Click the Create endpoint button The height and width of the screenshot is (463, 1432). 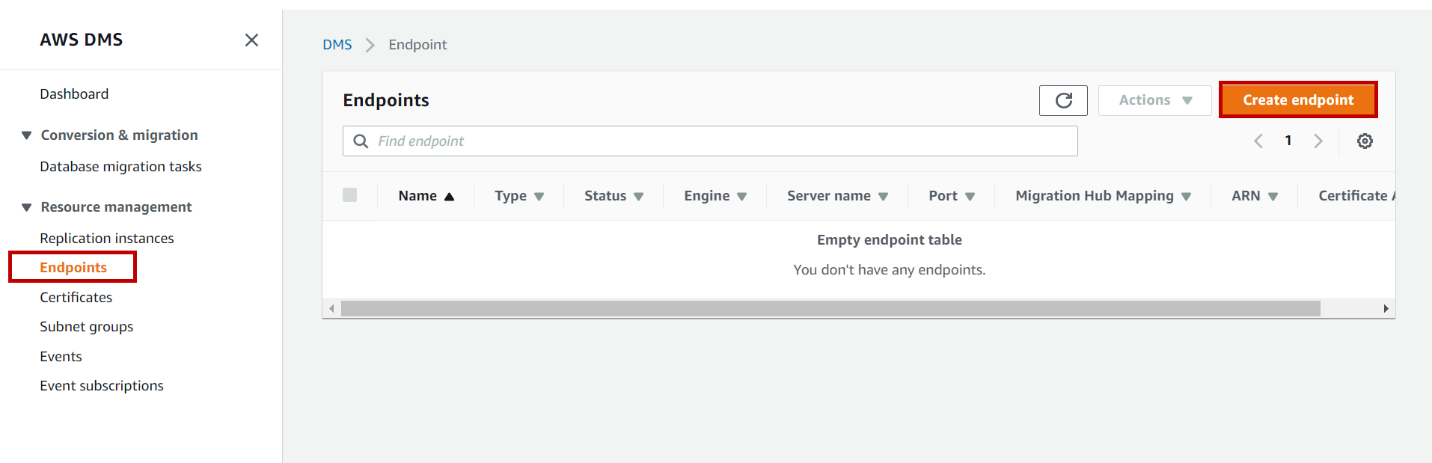click(x=1298, y=100)
